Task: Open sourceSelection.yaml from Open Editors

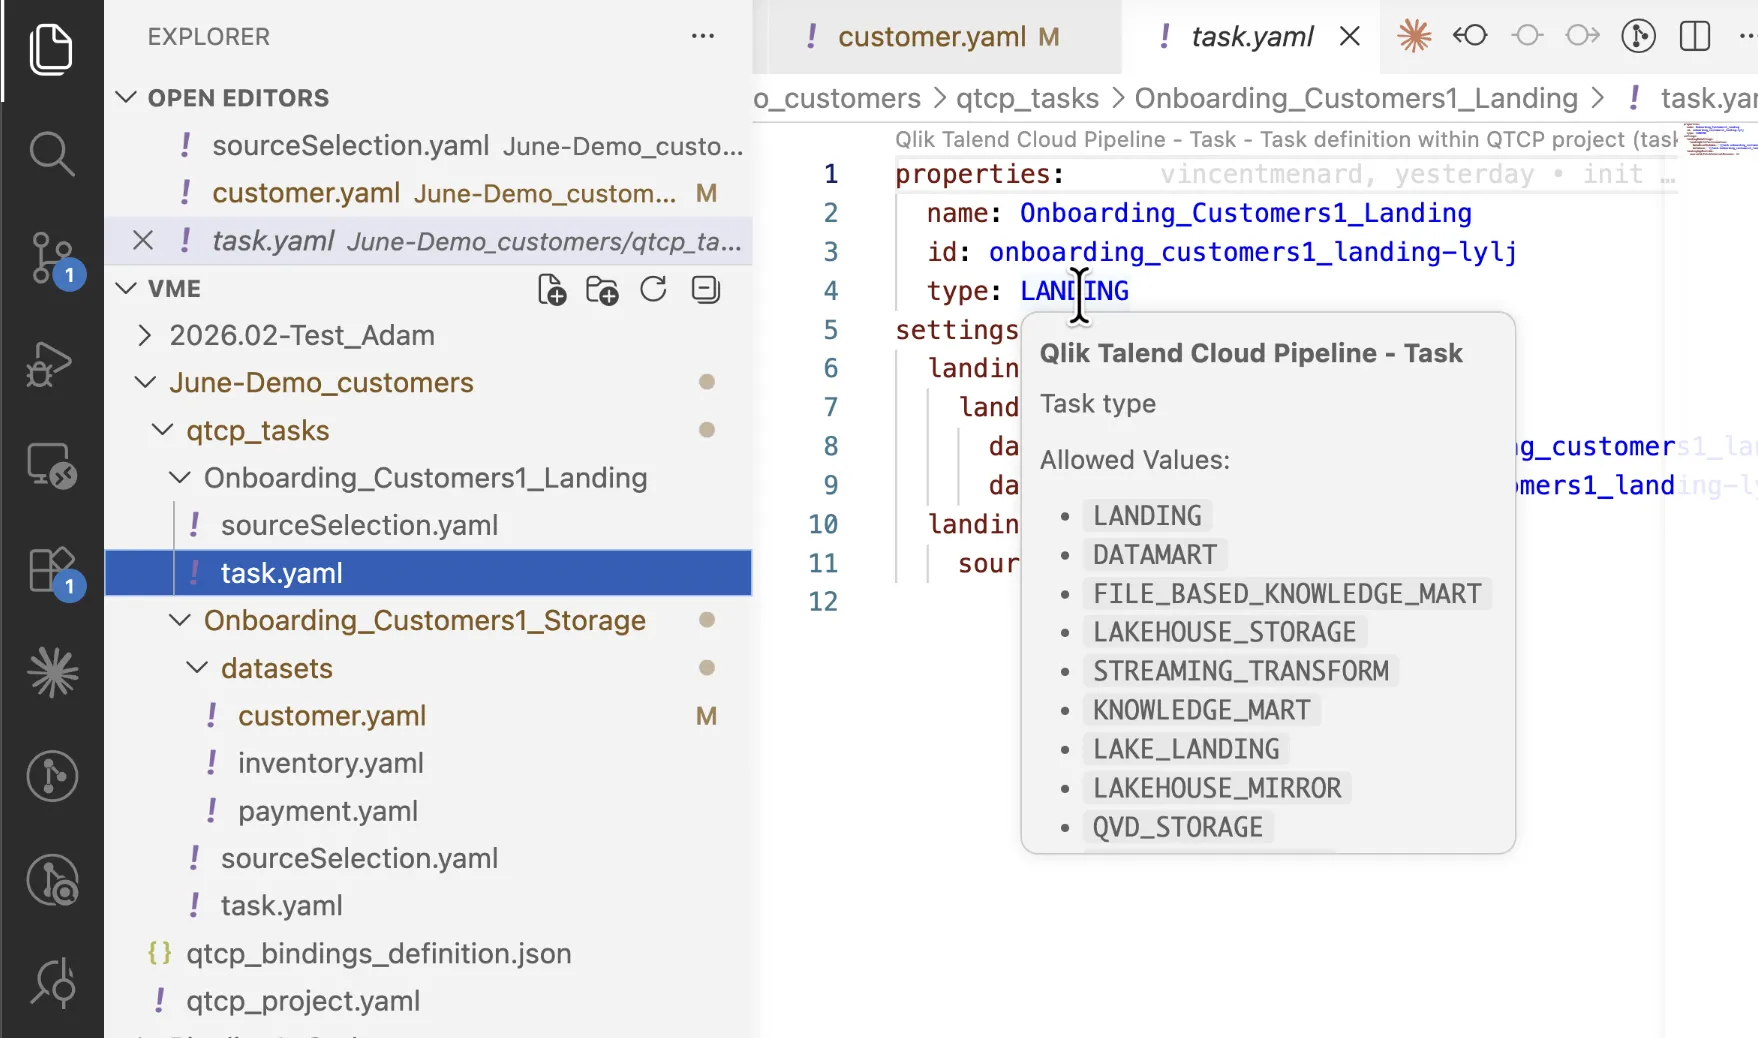Action: 428,145
